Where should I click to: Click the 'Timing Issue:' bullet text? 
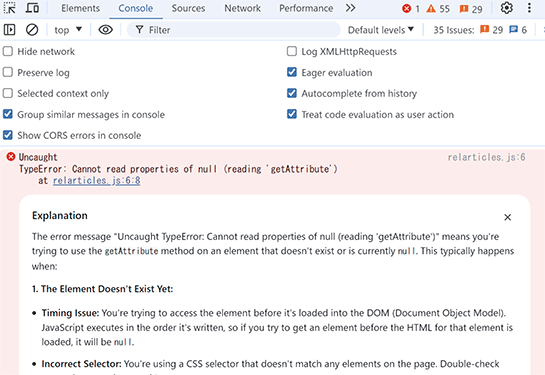click(71, 313)
